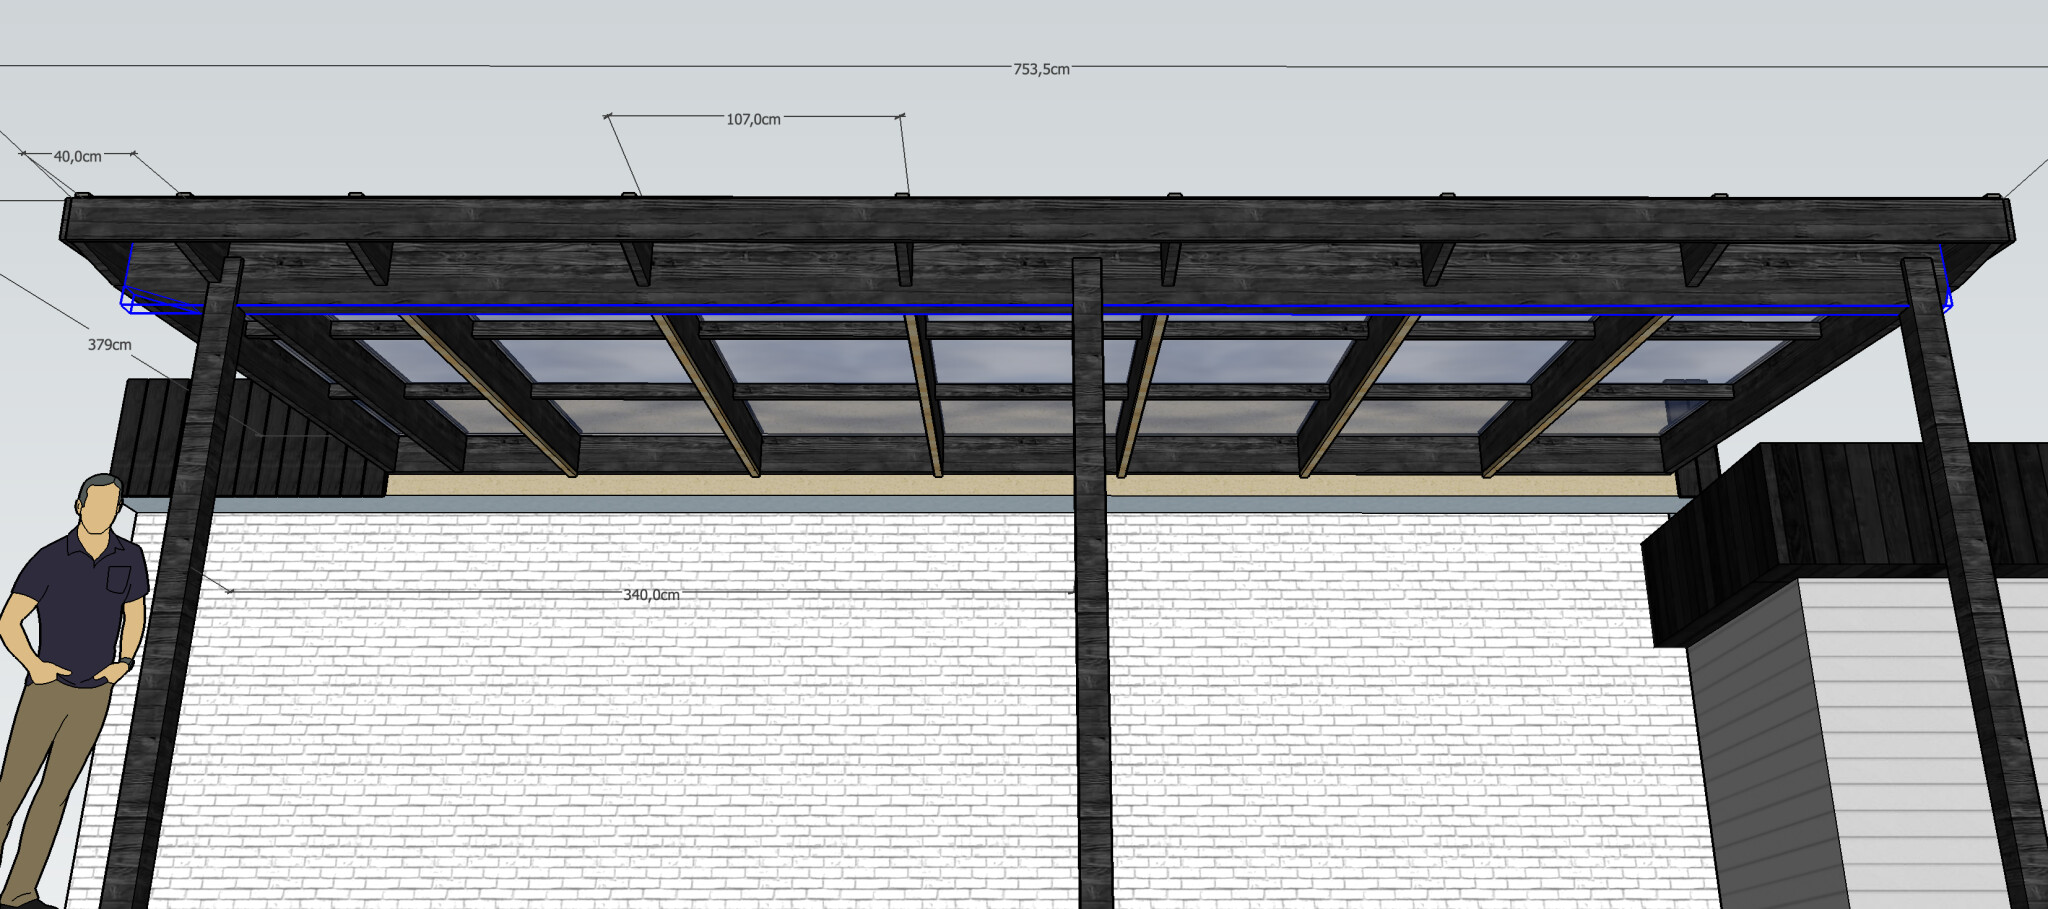This screenshot has height=909, width=2048.
Task: Select the leftmost light wooden rafter
Action: 490,395
